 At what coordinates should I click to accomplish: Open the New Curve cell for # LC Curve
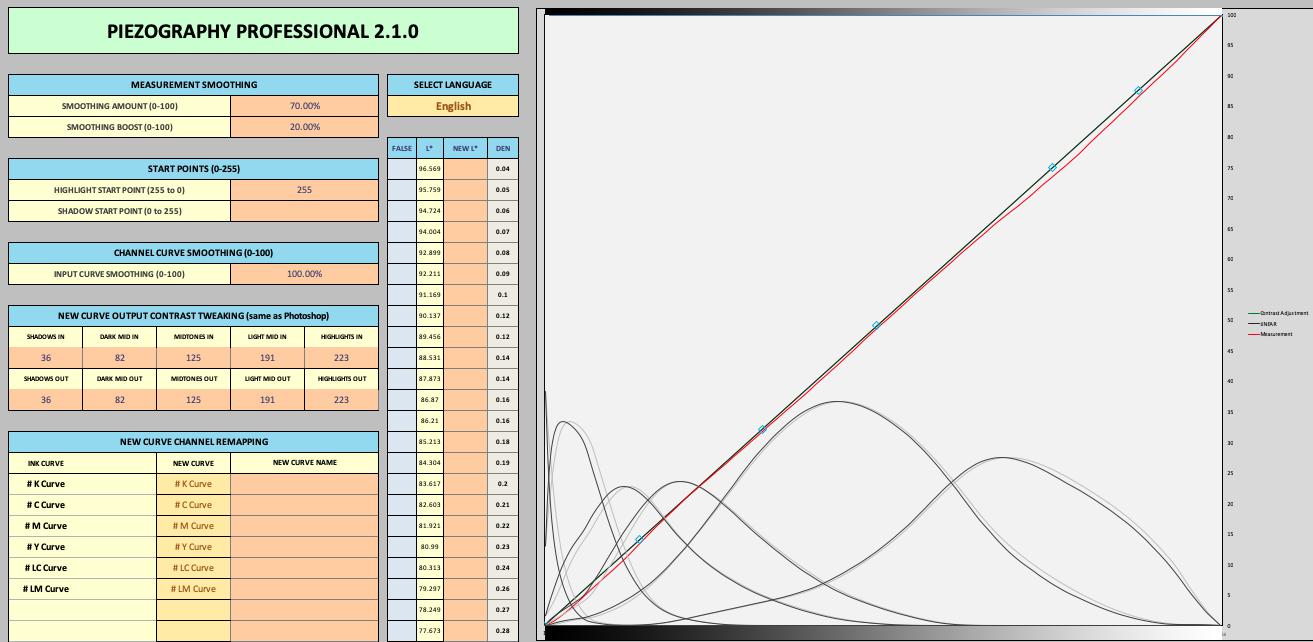pos(194,568)
